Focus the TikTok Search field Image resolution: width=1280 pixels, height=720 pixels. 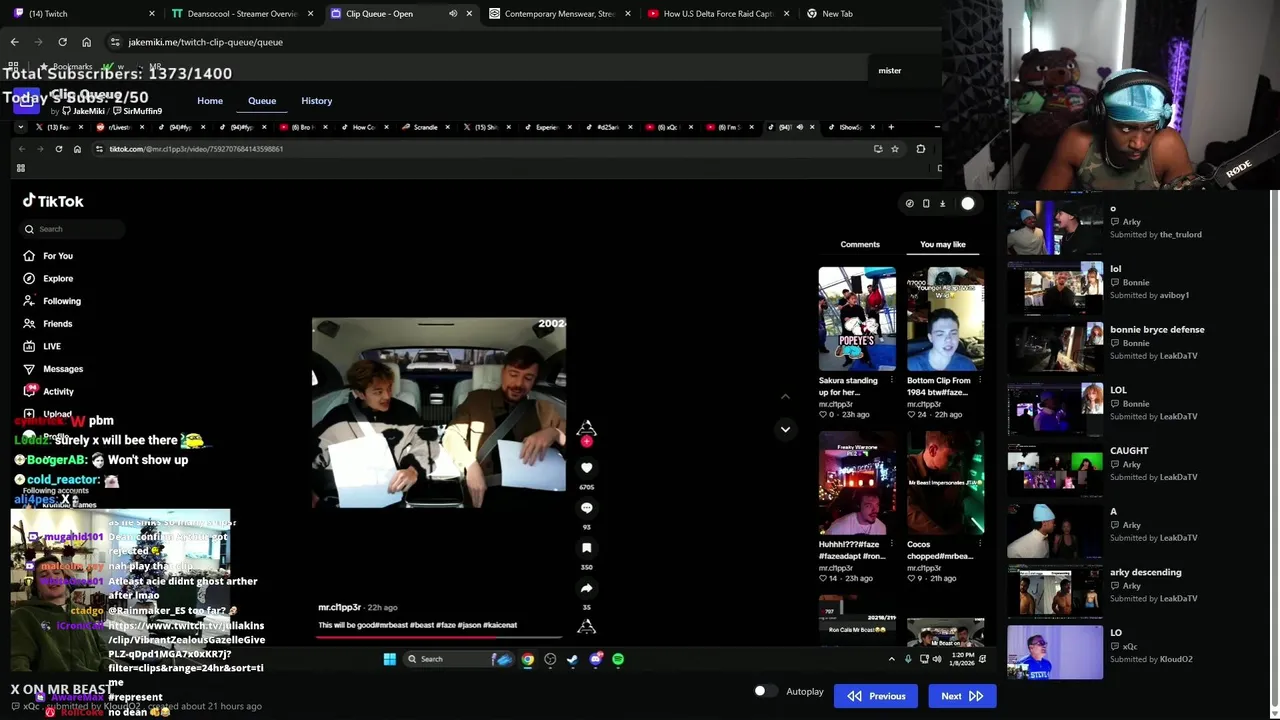(72, 229)
